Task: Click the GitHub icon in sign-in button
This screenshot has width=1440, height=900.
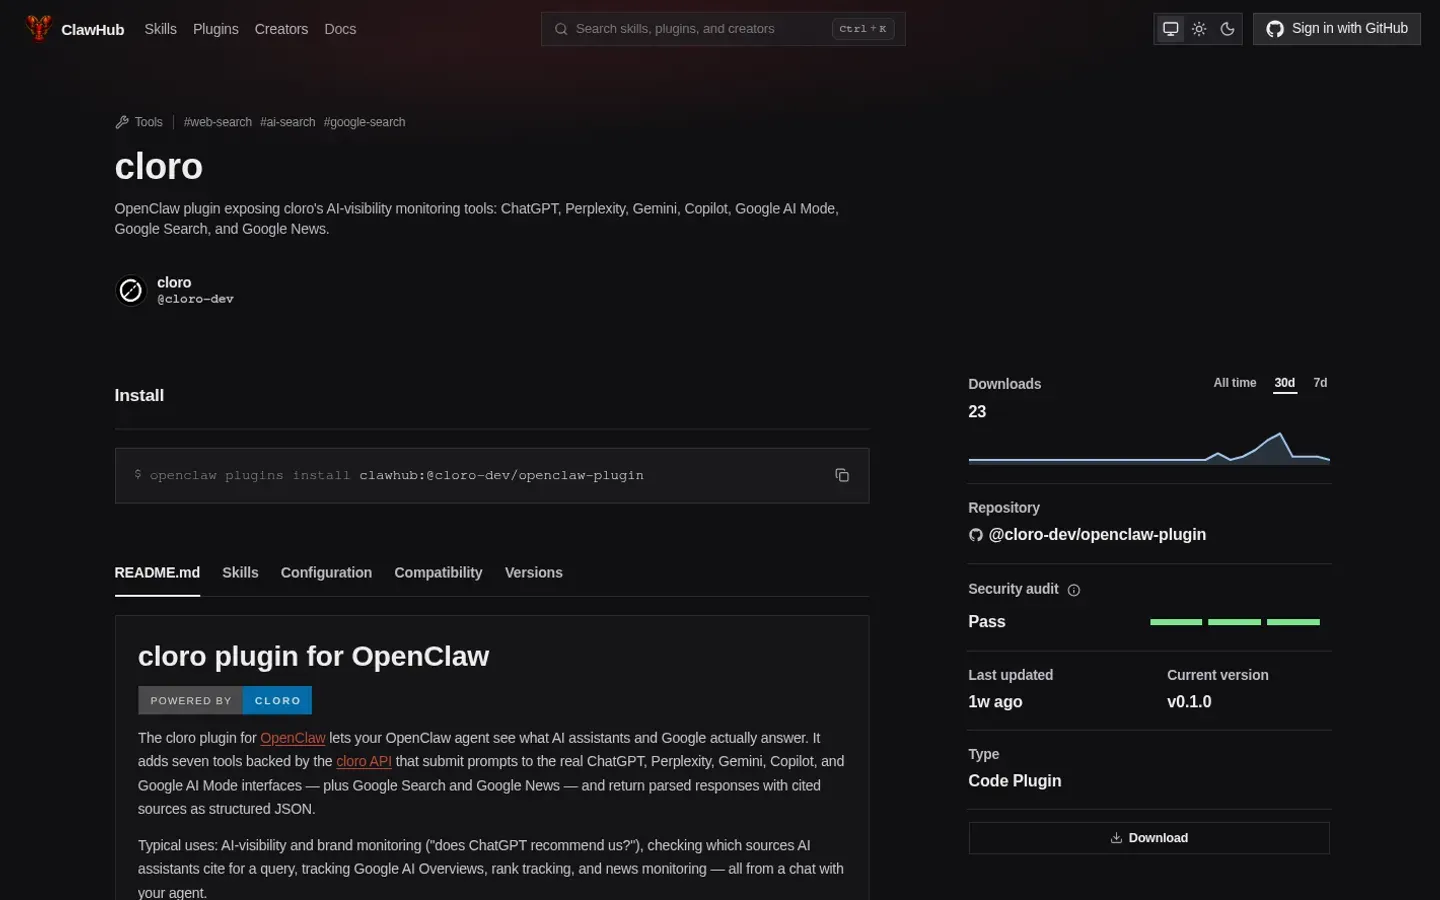Action: tap(1275, 29)
